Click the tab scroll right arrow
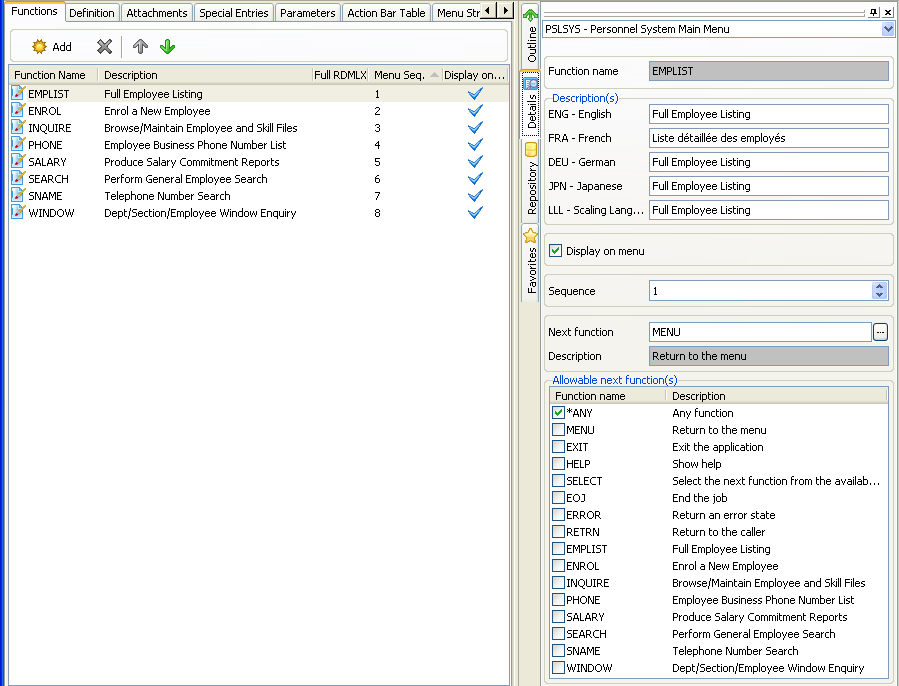The height and width of the screenshot is (686, 899). coord(506,11)
